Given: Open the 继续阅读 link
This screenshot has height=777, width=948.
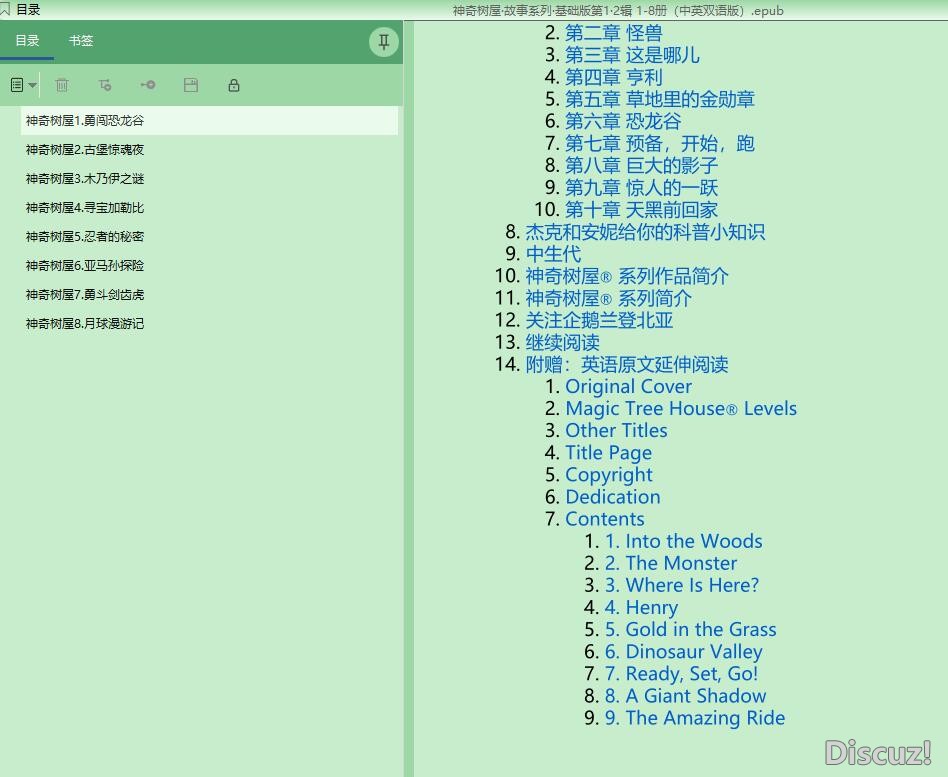Looking at the screenshot, I should coord(562,342).
